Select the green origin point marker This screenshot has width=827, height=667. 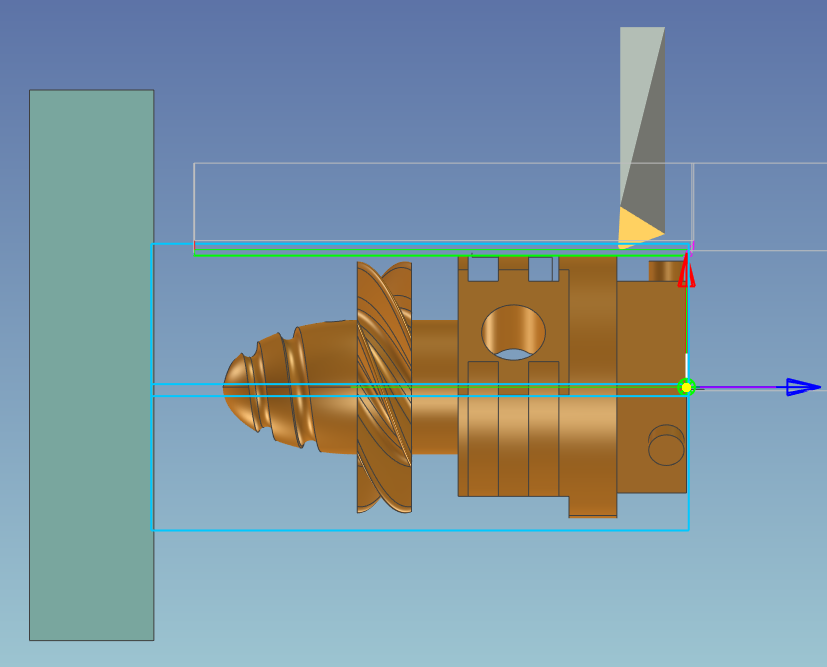[686, 387]
